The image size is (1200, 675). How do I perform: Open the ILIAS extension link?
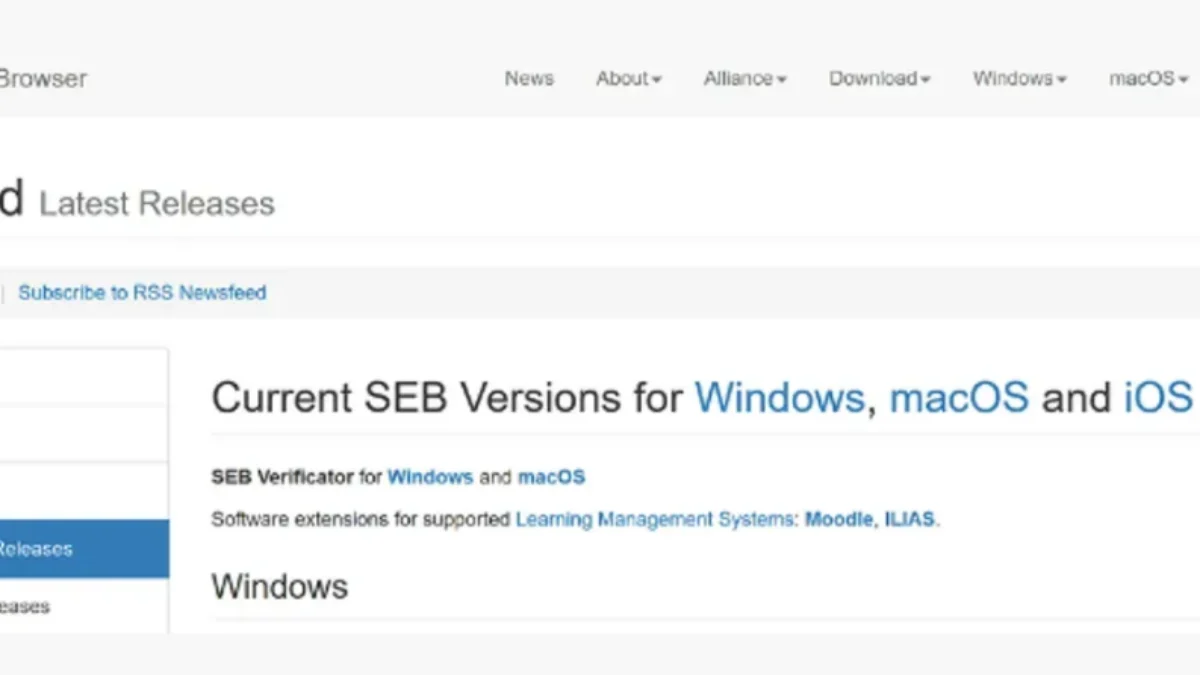tap(910, 520)
